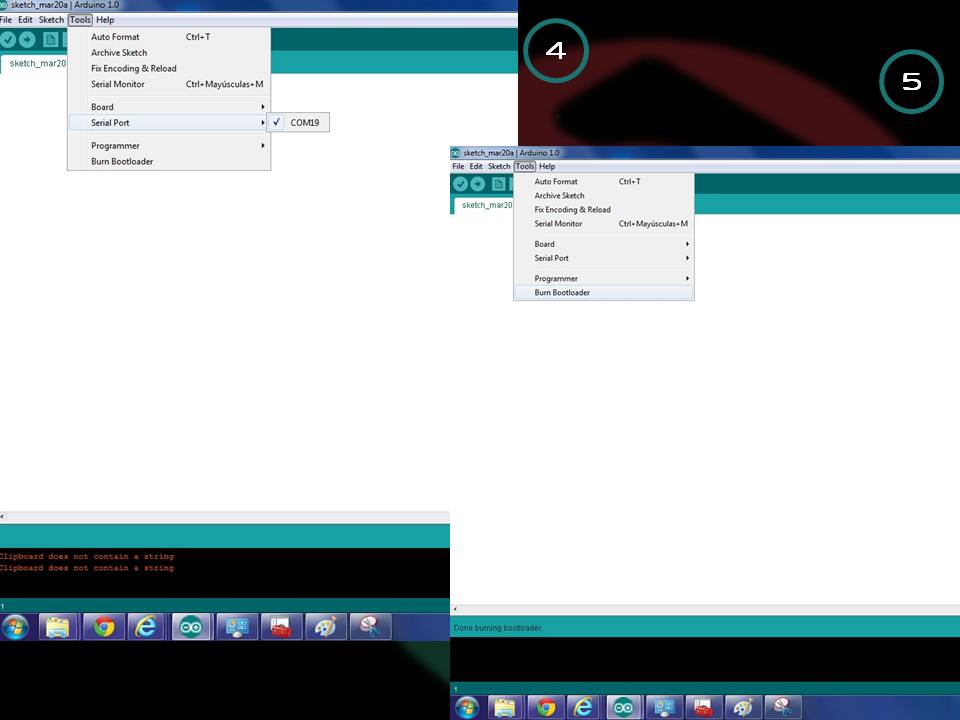Image resolution: width=960 pixels, height=720 pixels.
Task: Open Paint palette icon on left taskbar
Action: [x=325, y=627]
